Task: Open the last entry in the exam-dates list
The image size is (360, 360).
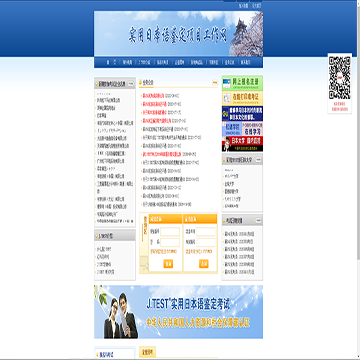Action: coord(239,272)
